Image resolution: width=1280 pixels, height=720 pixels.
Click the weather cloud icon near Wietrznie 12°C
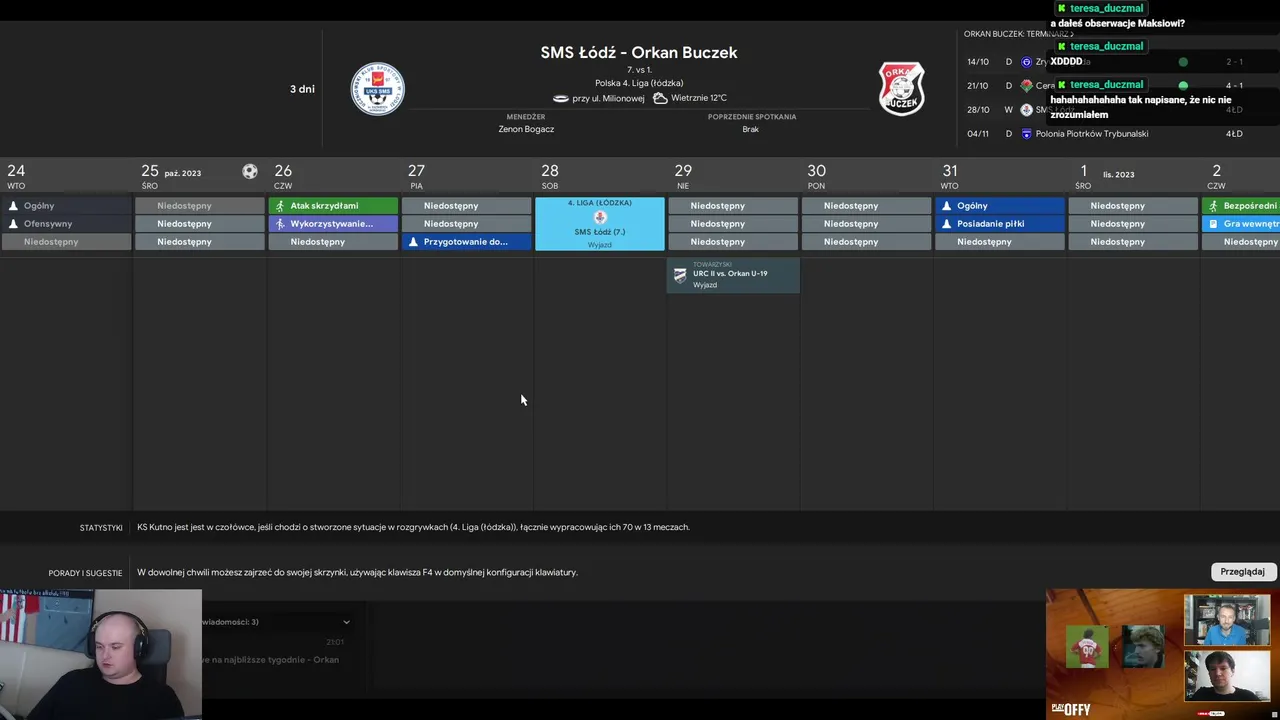(660, 98)
